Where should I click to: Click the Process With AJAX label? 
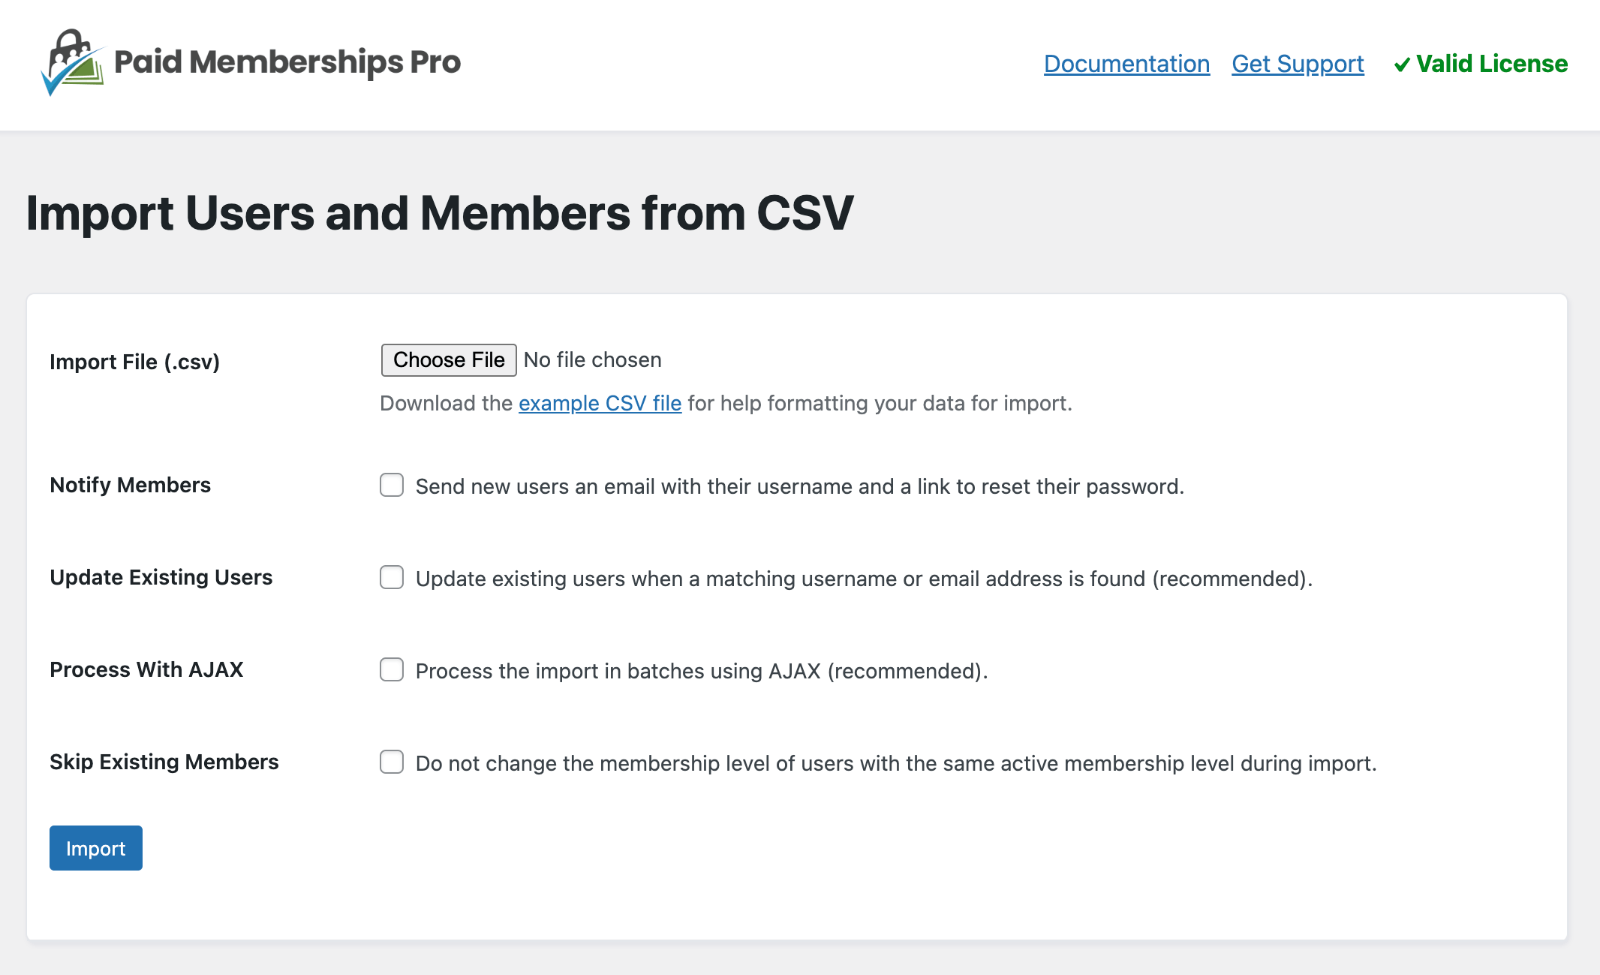coord(146,670)
